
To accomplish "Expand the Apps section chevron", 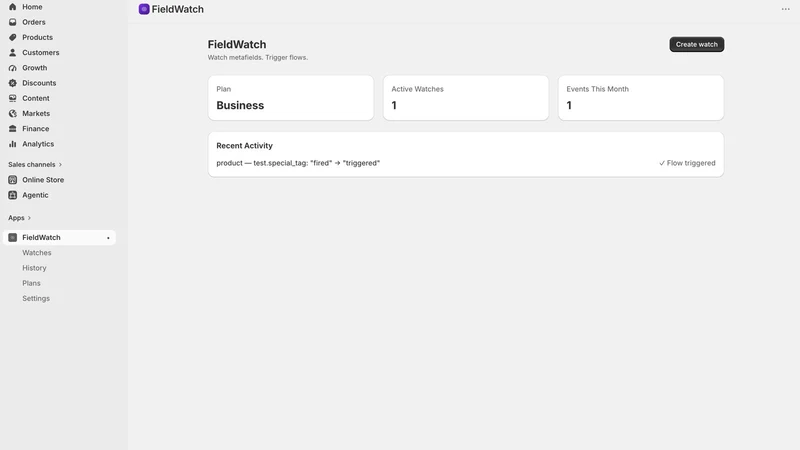I will coord(29,218).
